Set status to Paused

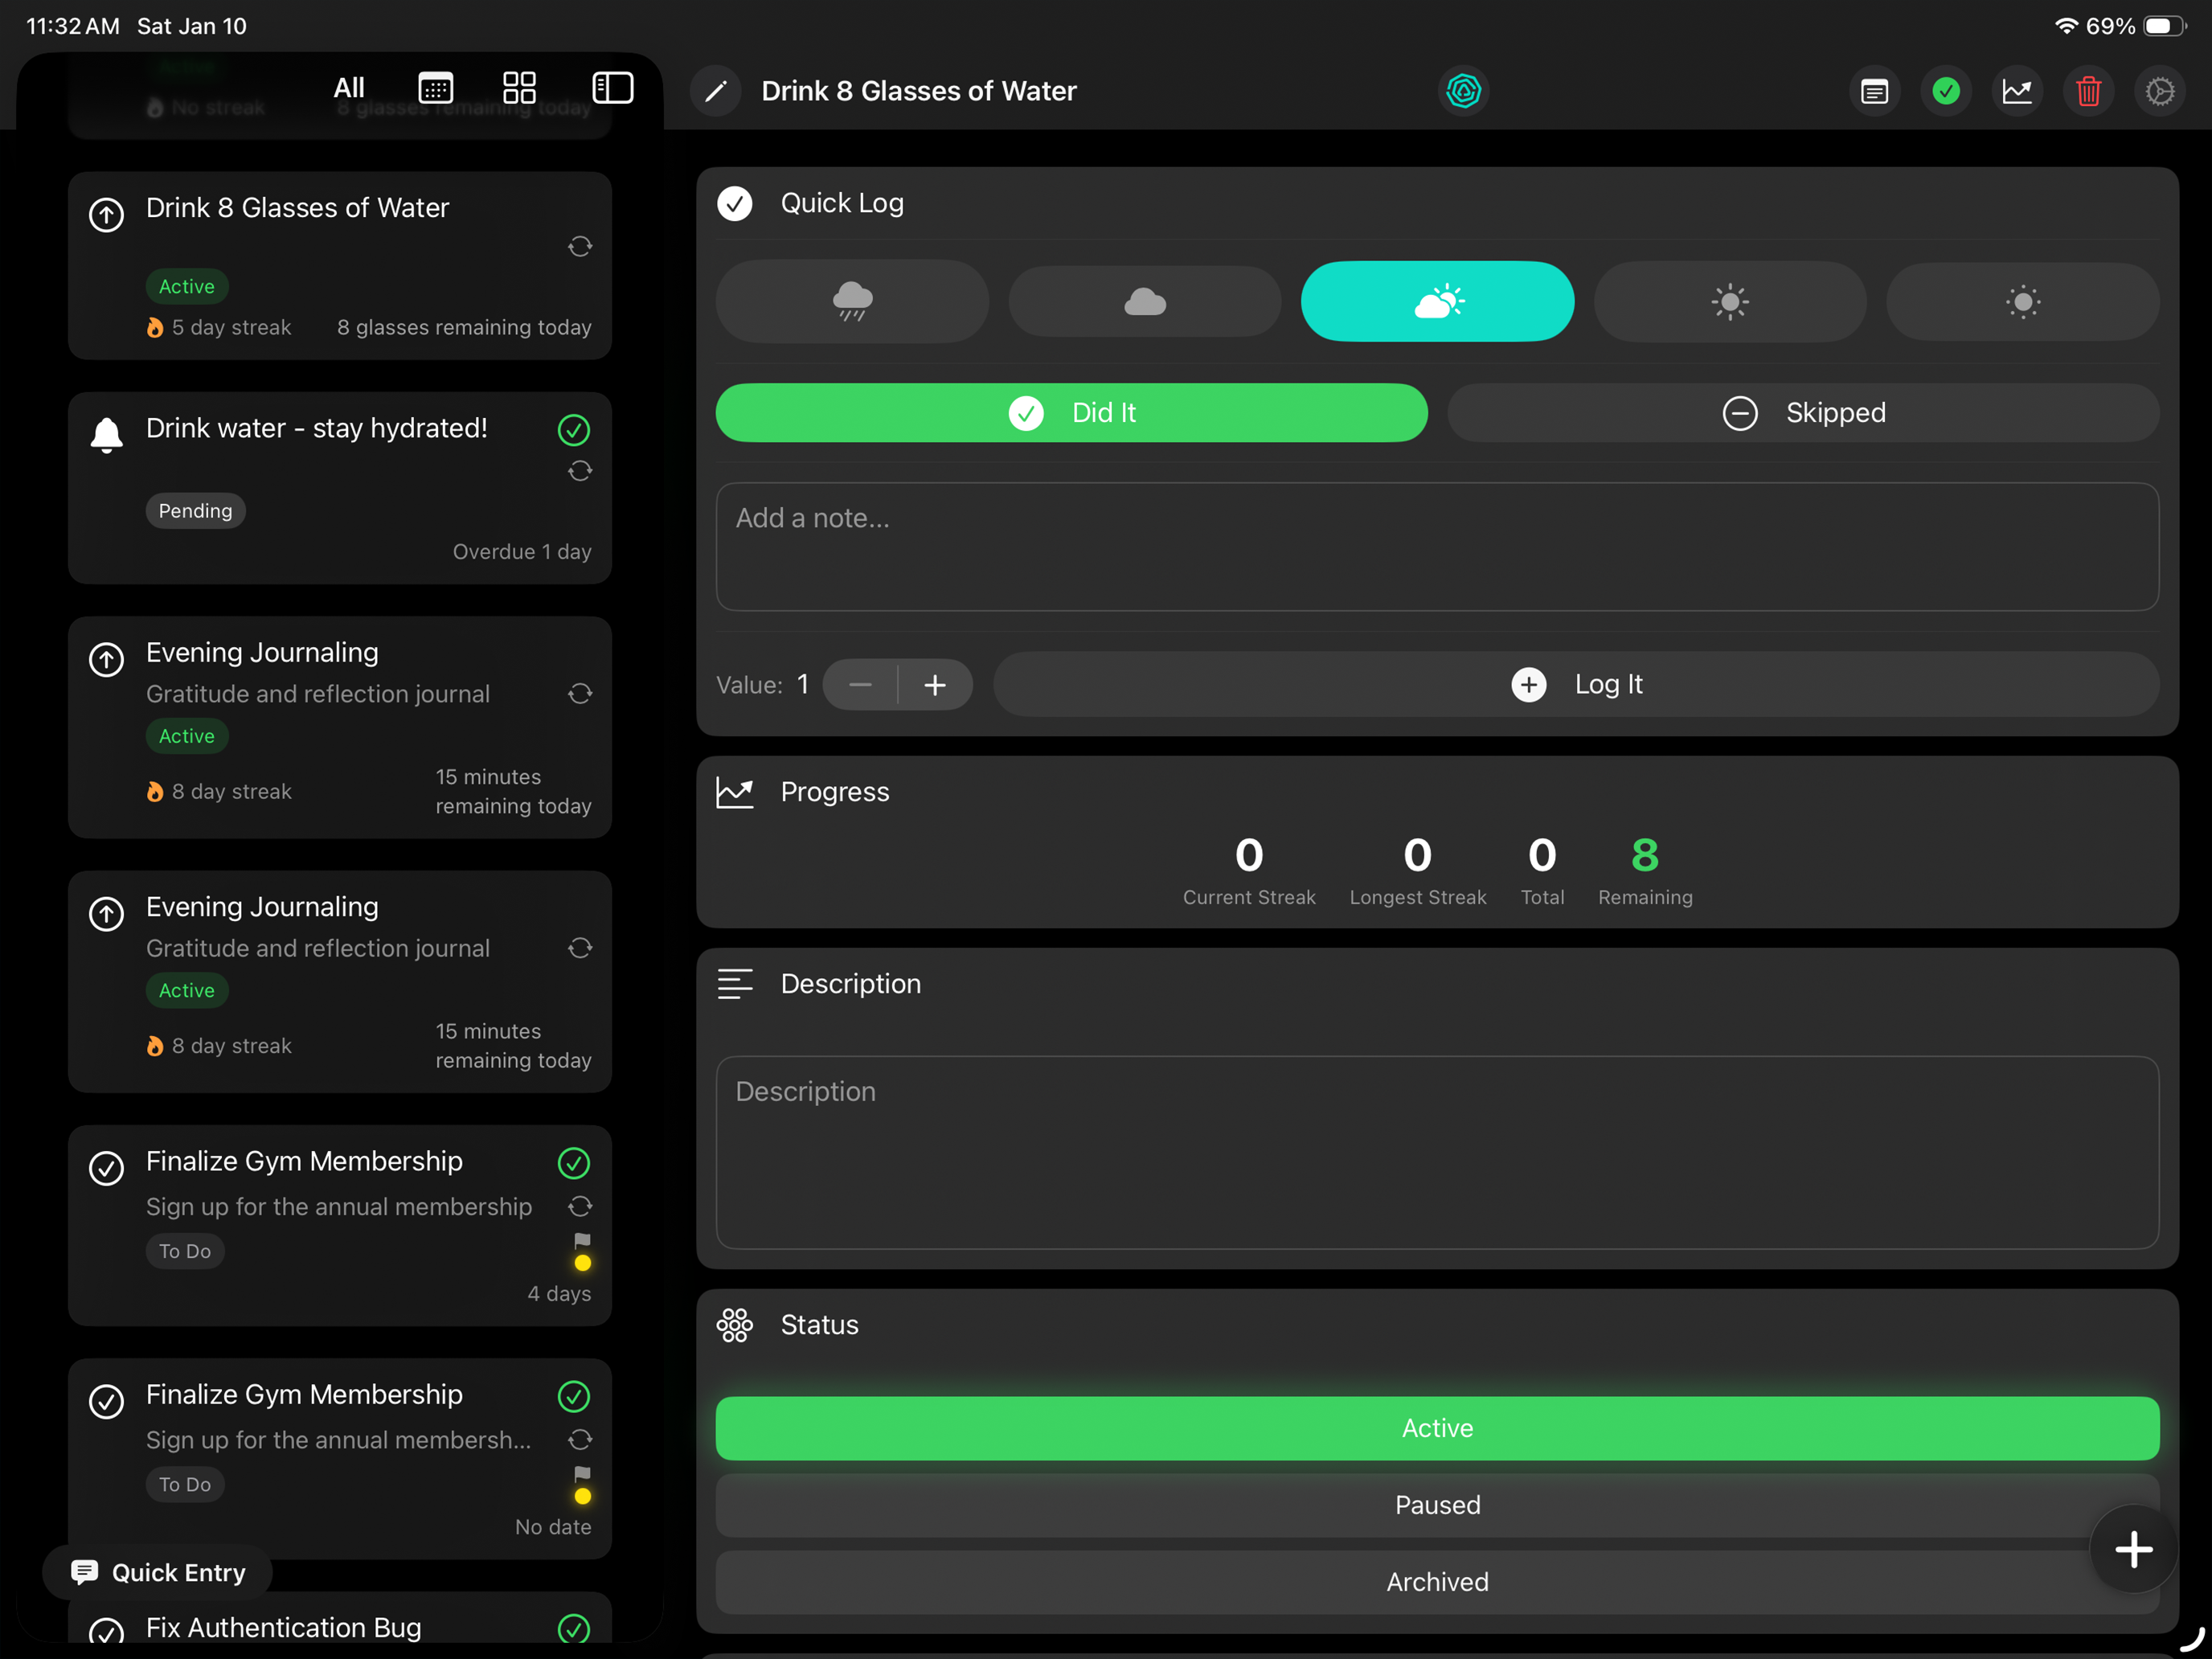[x=1437, y=1505]
